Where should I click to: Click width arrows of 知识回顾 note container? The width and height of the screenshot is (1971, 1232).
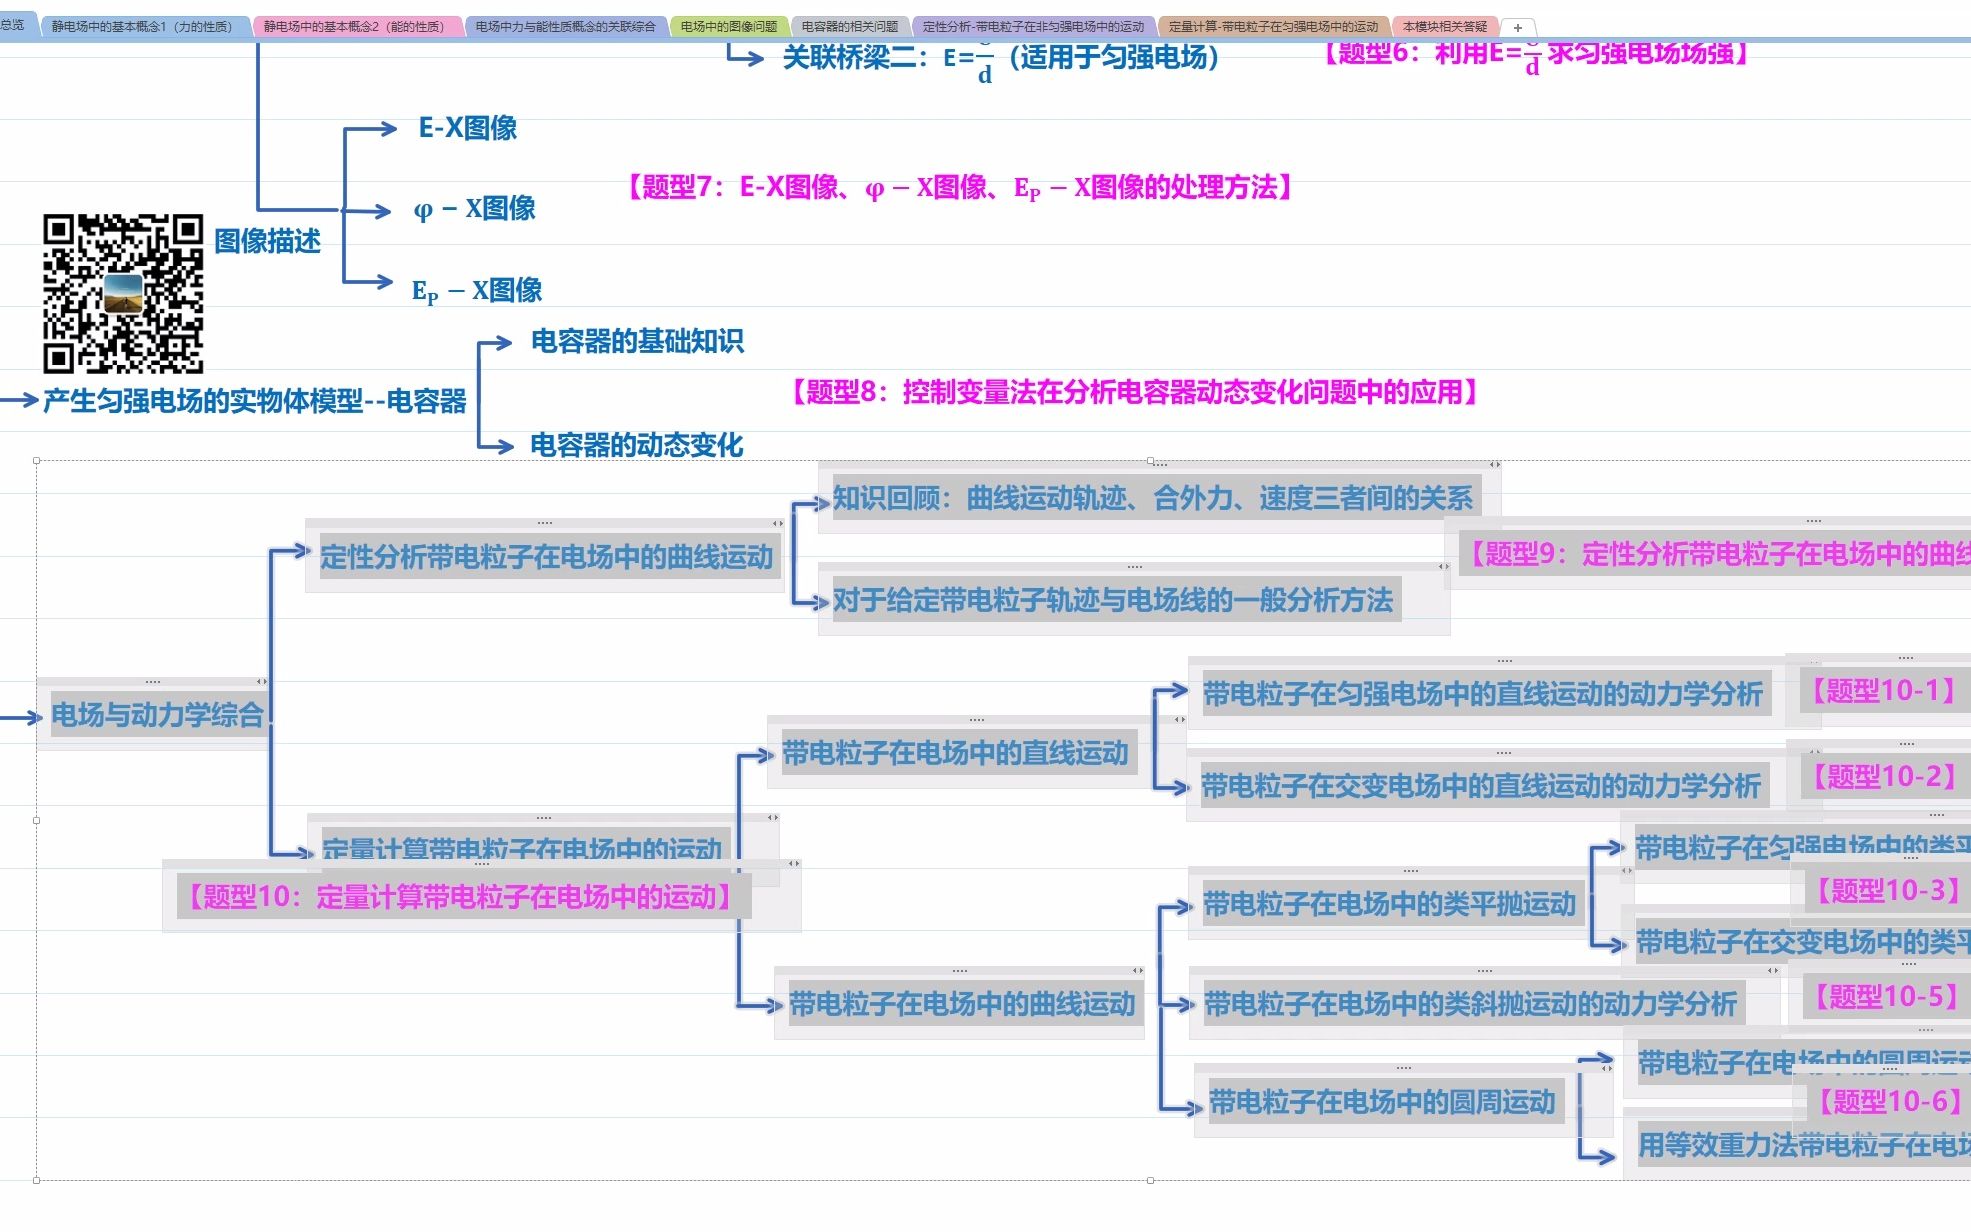pos(1494,464)
